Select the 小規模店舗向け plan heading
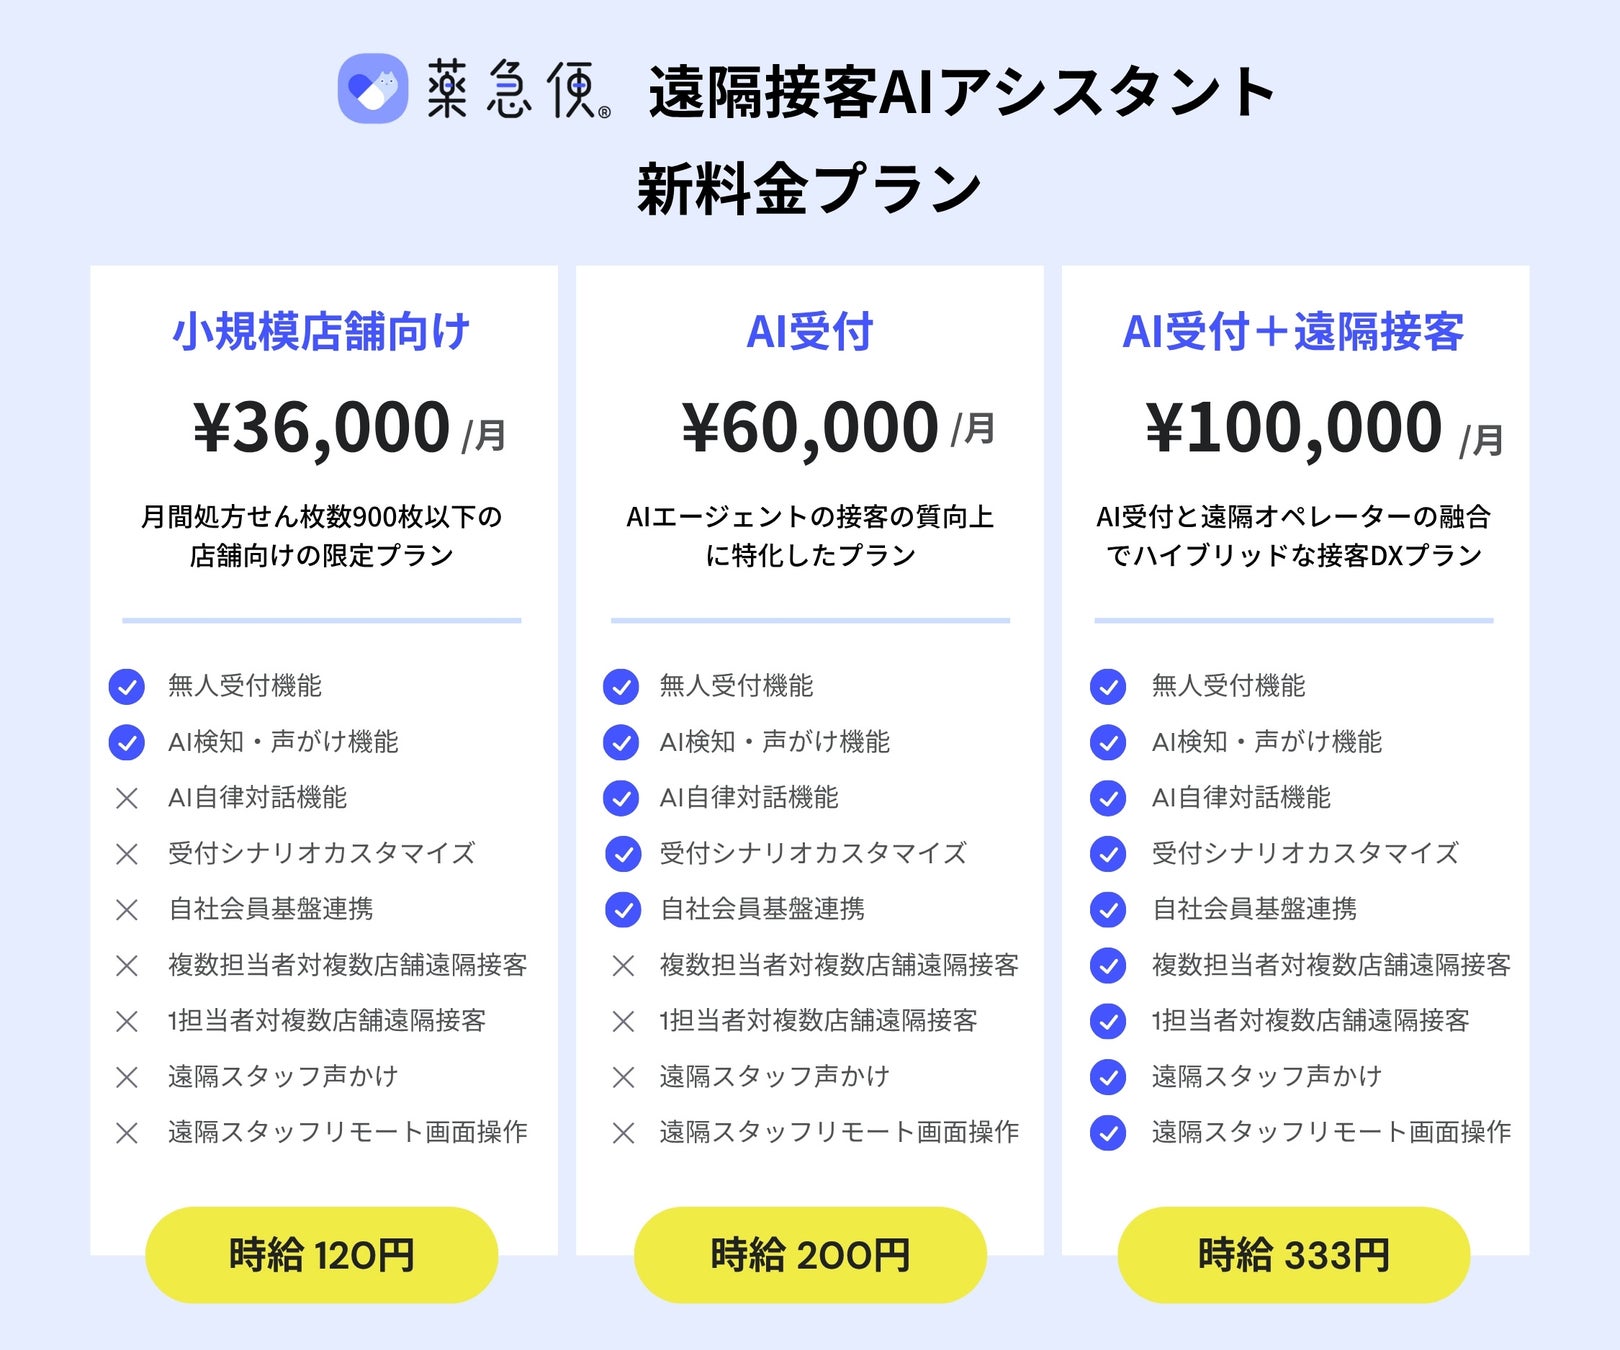 (x=321, y=332)
